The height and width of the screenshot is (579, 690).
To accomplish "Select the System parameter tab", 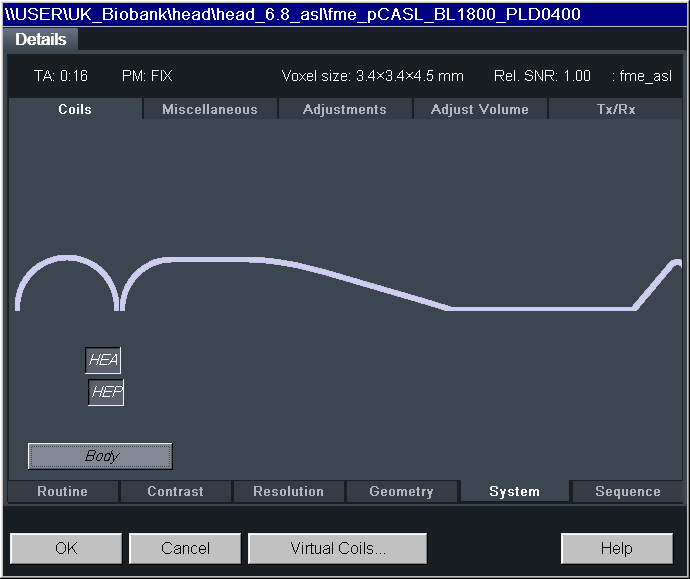I will [514, 492].
